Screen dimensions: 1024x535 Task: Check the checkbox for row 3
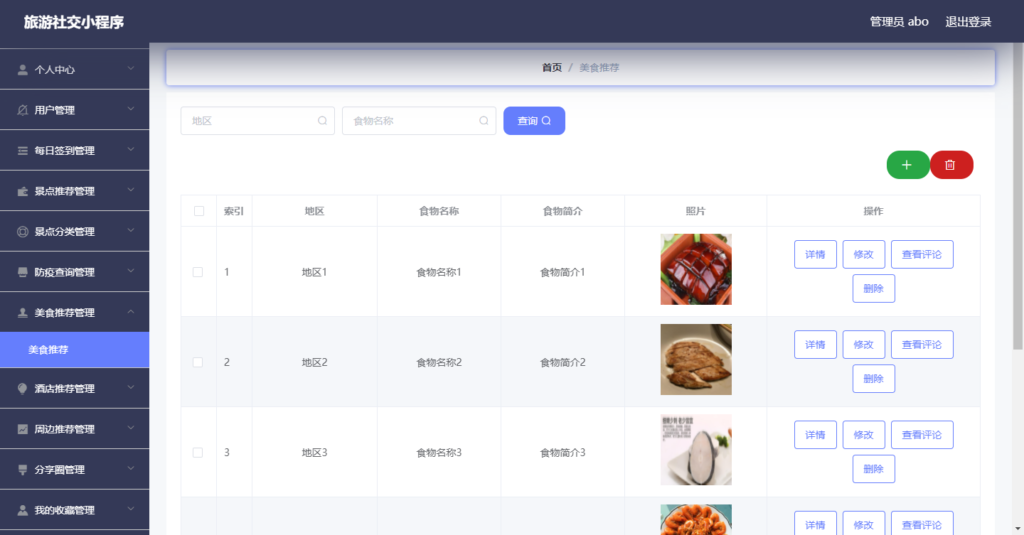(x=198, y=453)
